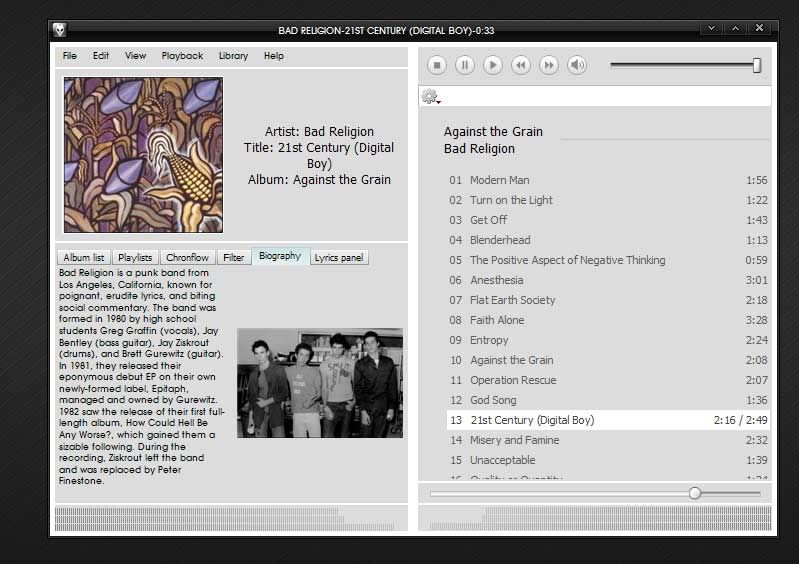Select The Positive Aspect of Negative Thinking
This screenshot has height=564, width=799.
pyautogui.click(x=608, y=260)
